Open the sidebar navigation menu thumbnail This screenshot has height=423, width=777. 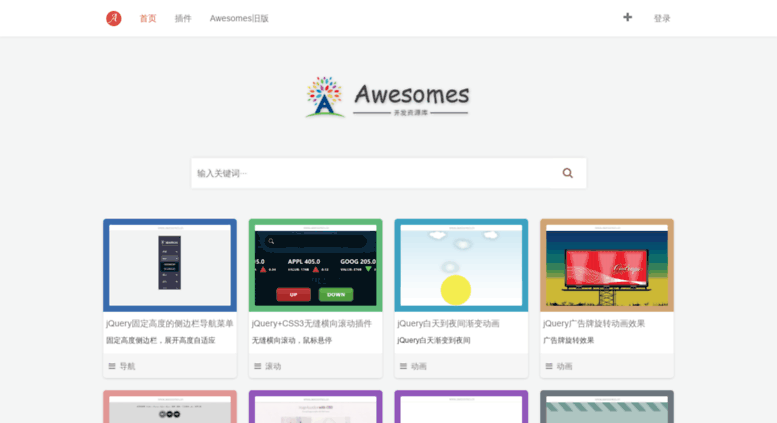click(170, 265)
